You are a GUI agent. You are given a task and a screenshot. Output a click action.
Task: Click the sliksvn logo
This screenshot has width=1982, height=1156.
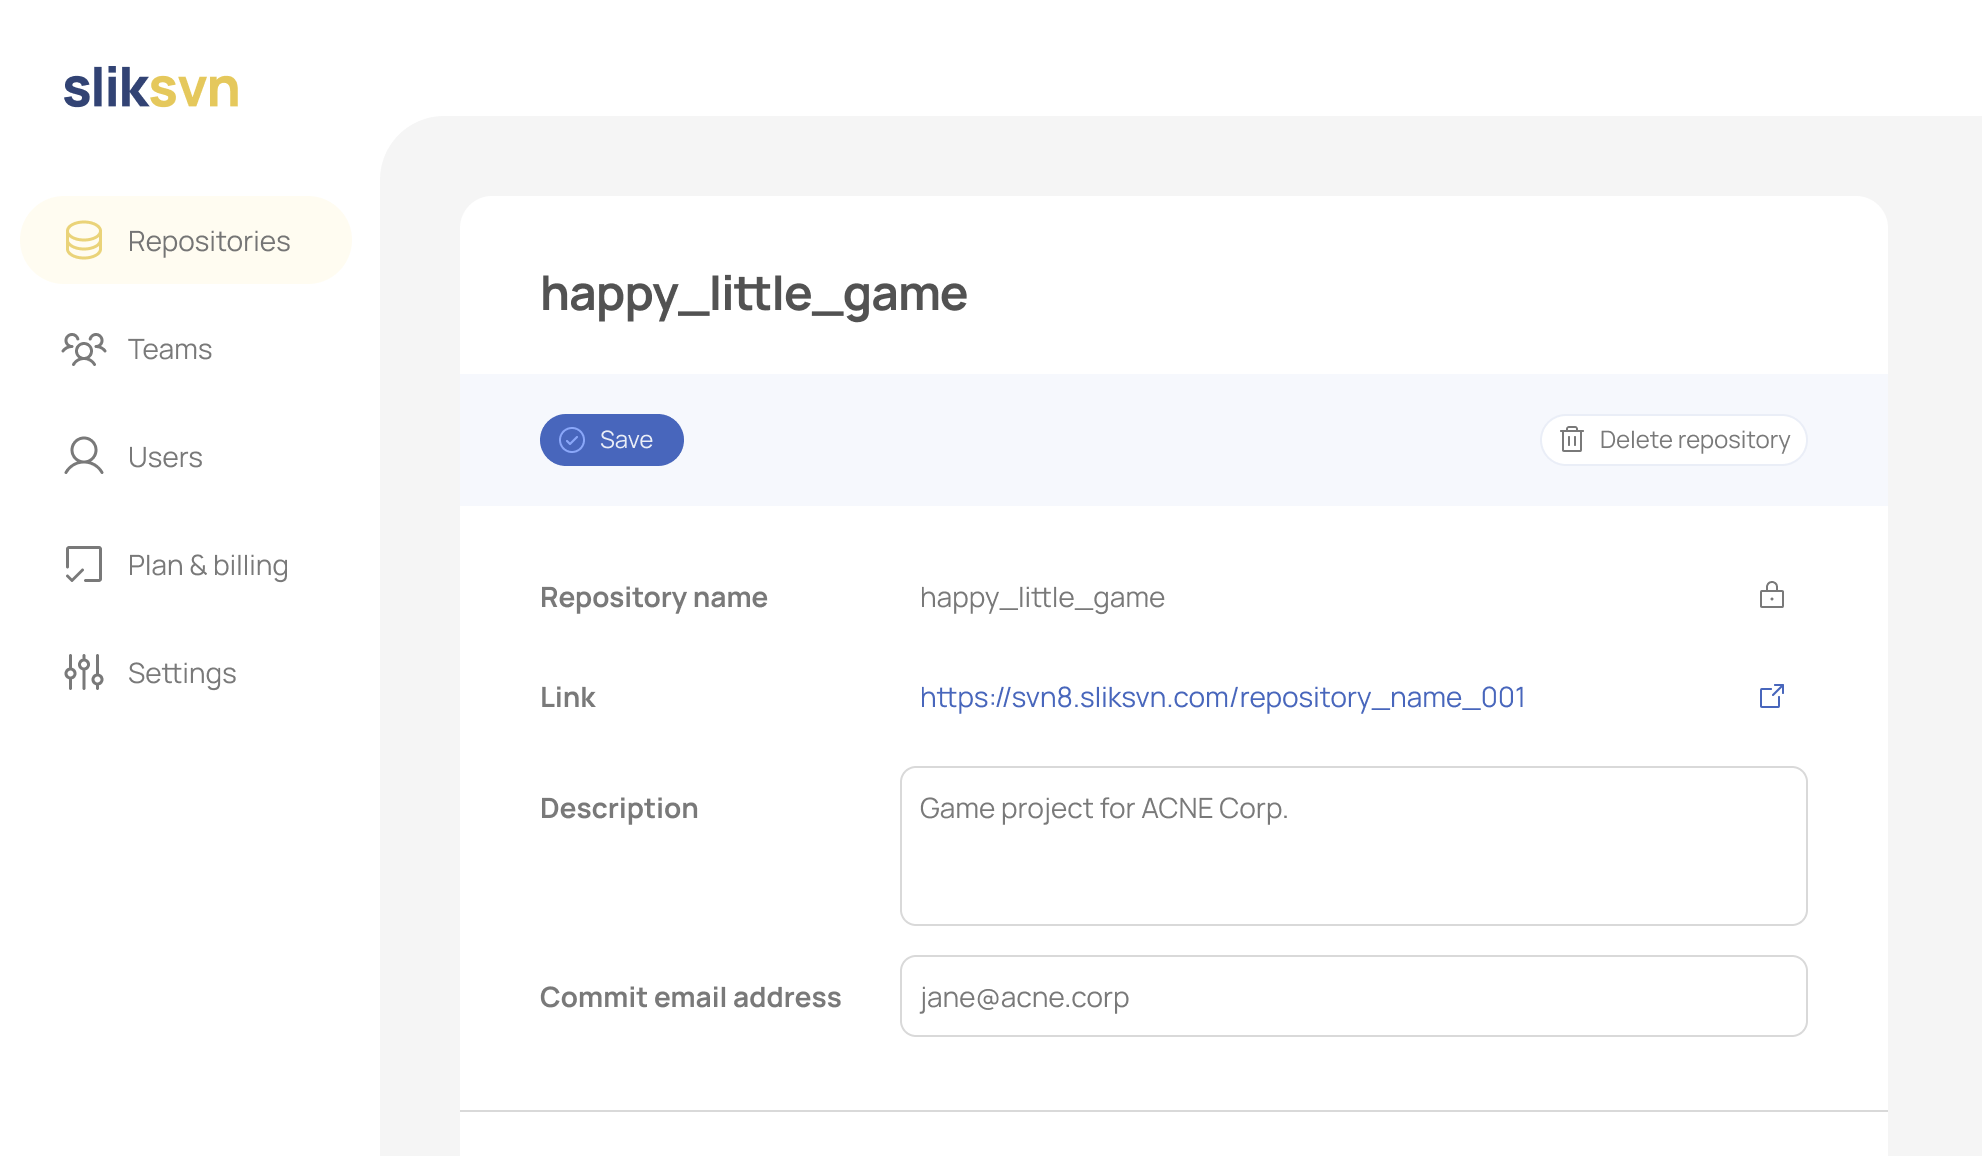[x=151, y=88]
